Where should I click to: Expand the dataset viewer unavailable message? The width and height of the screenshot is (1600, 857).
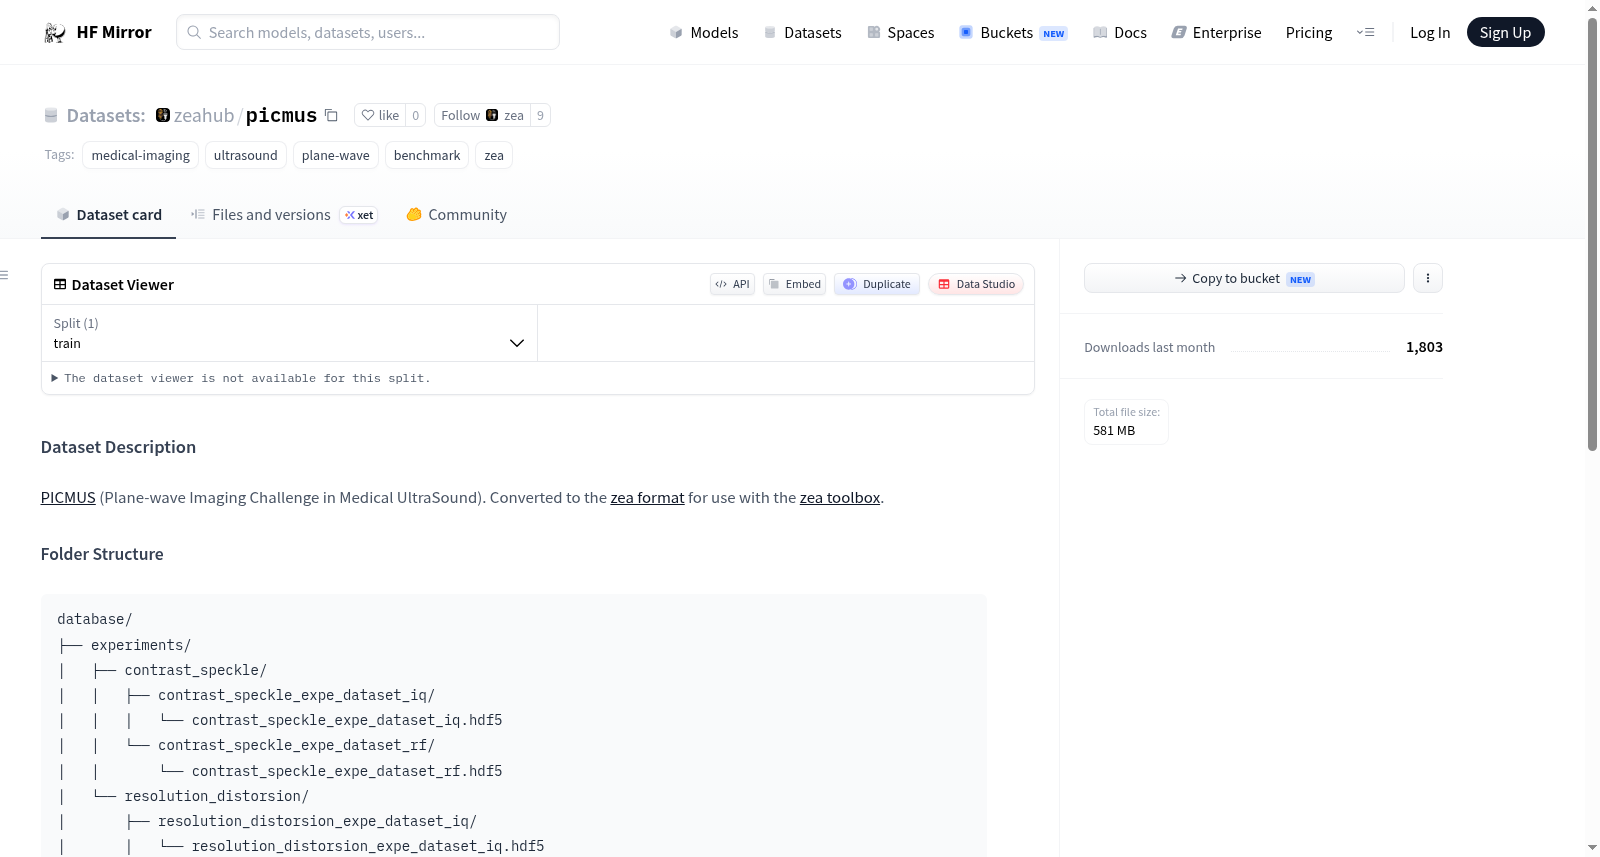(x=241, y=378)
